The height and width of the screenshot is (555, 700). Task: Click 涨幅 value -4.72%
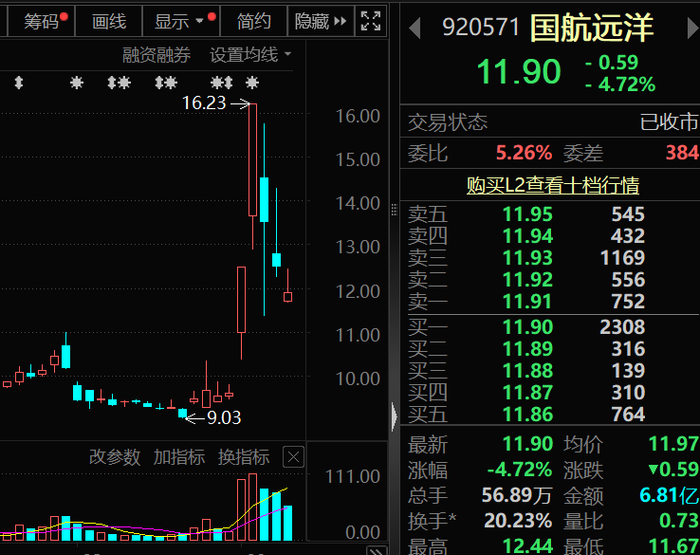520,470
